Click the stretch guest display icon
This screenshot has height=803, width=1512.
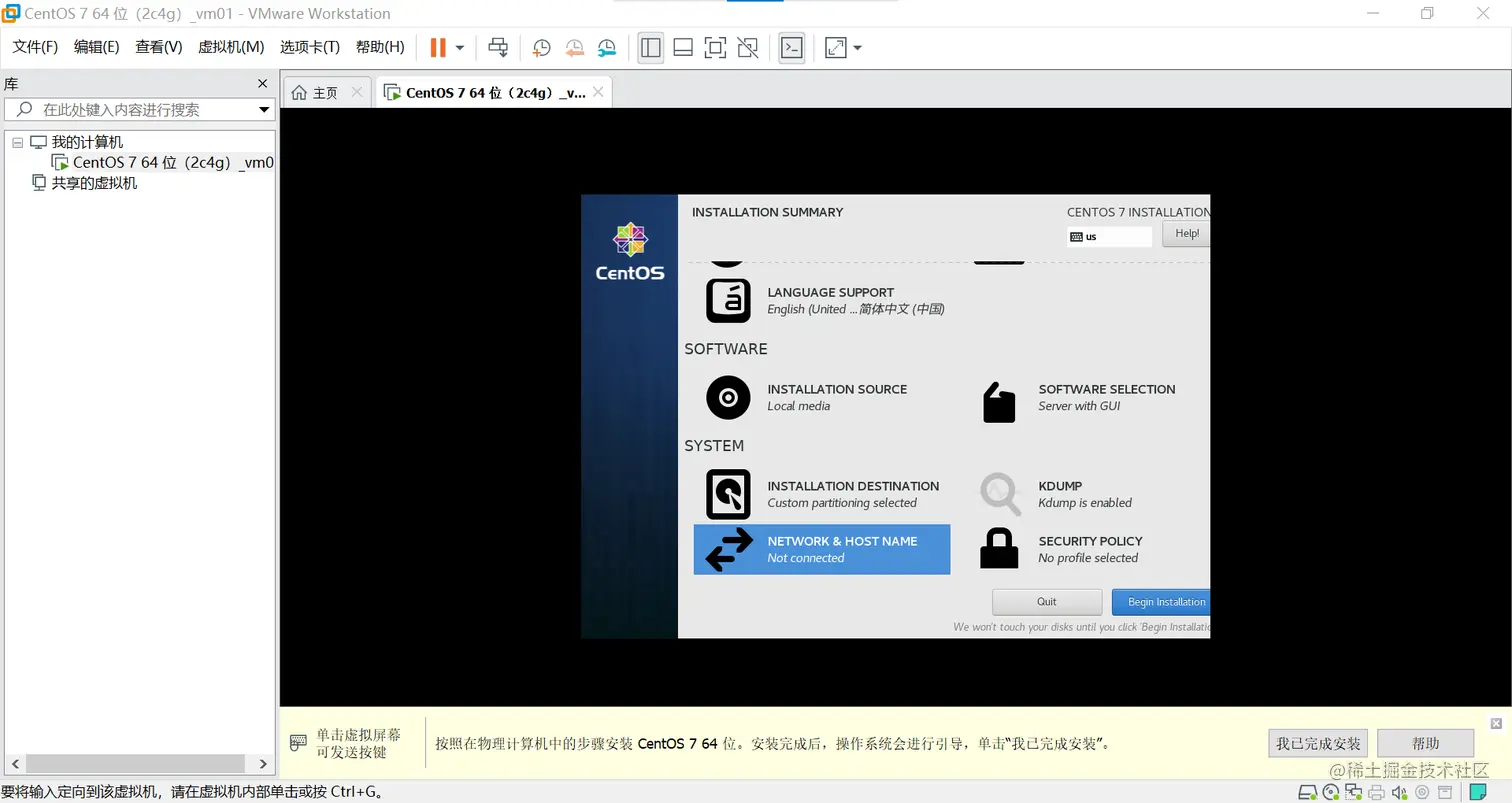point(835,47)
